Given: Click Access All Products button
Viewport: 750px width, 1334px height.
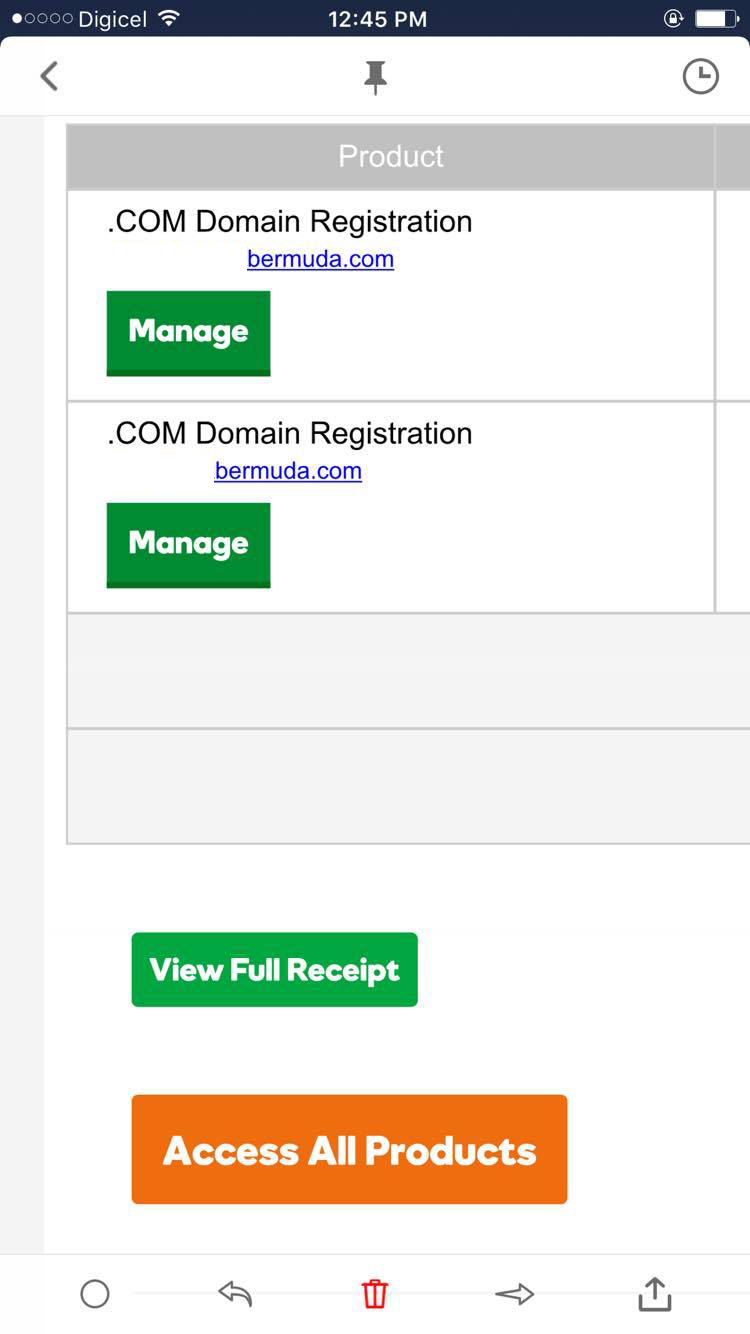Looking at the screenshot, I should tap(349, 1149).
